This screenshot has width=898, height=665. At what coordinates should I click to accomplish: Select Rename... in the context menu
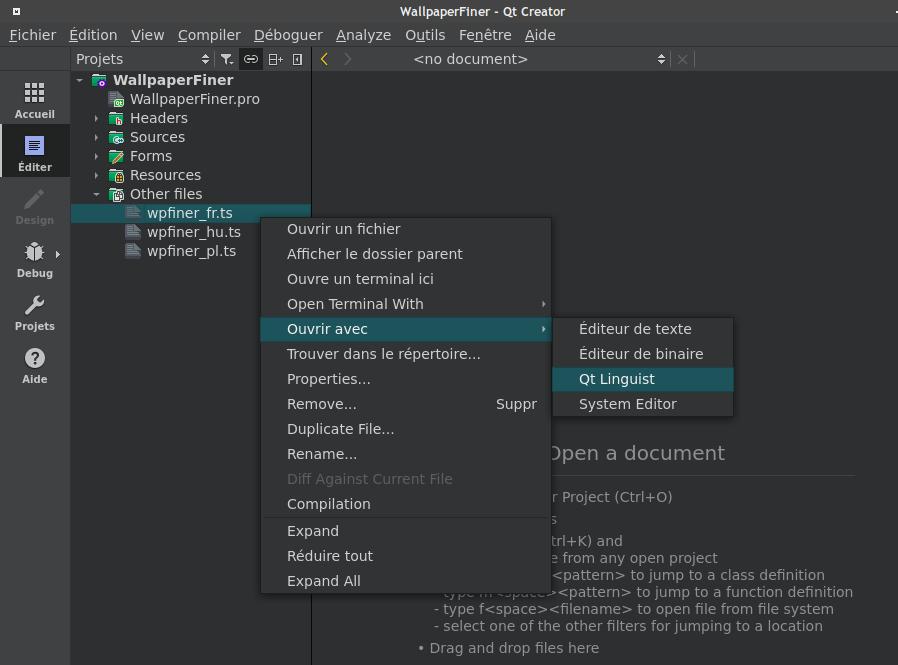pos(405,454)
